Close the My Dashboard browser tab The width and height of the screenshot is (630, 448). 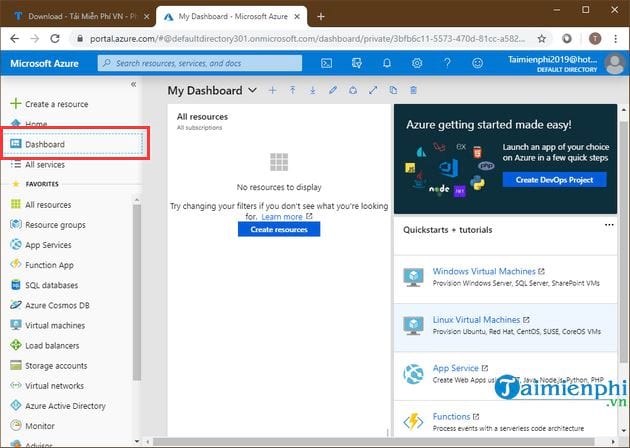[x=297, y=16]
